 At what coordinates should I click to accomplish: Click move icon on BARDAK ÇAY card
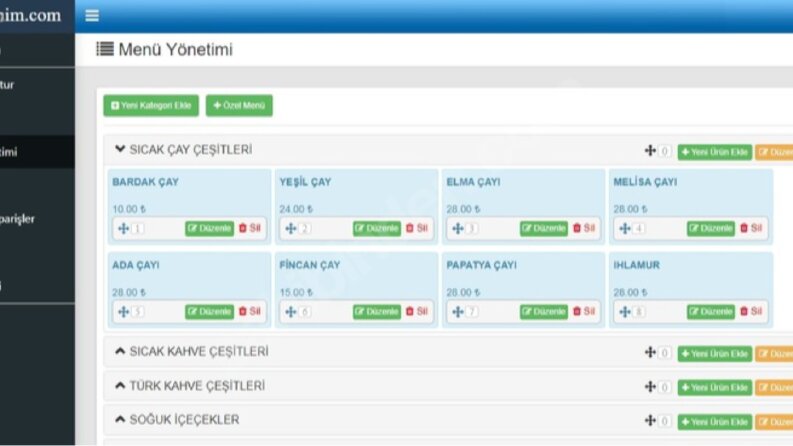click(123, 229)
